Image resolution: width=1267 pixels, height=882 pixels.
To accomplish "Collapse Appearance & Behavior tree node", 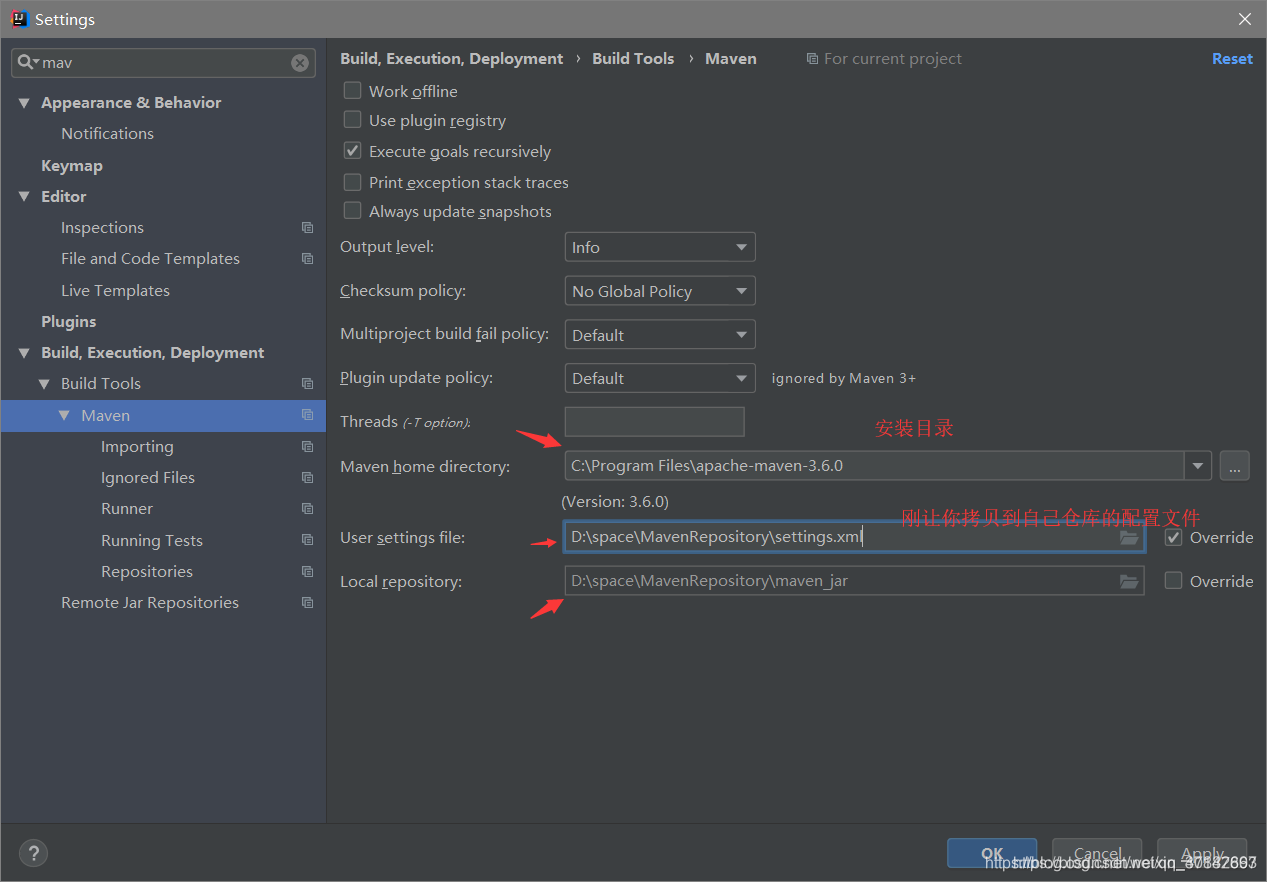I will click(x=24, y=103).
